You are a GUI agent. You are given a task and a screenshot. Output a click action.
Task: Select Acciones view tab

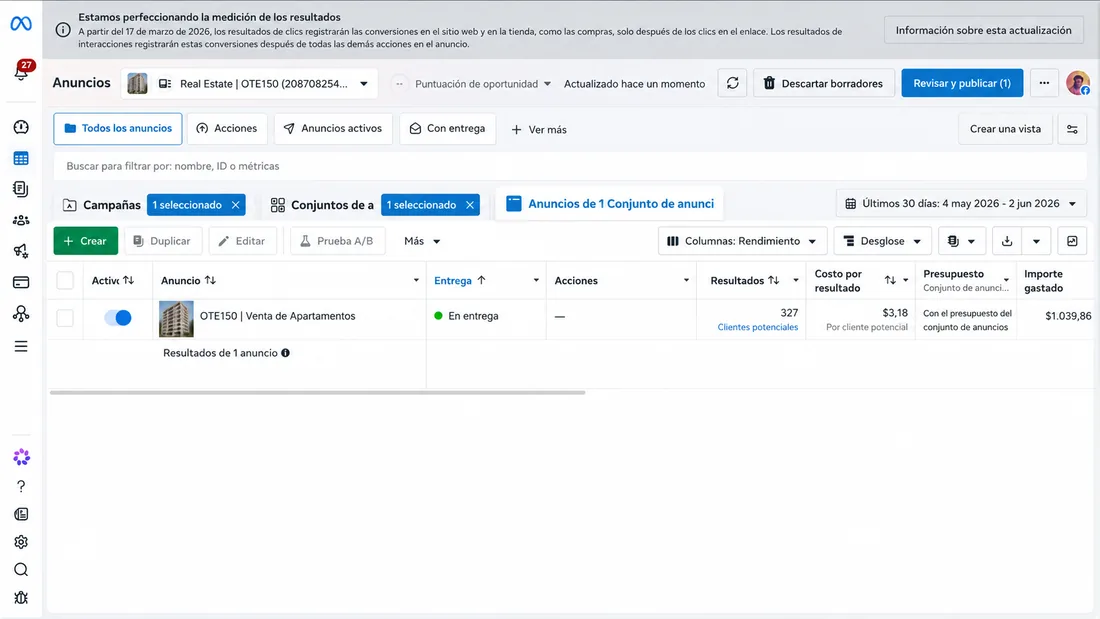227,128
